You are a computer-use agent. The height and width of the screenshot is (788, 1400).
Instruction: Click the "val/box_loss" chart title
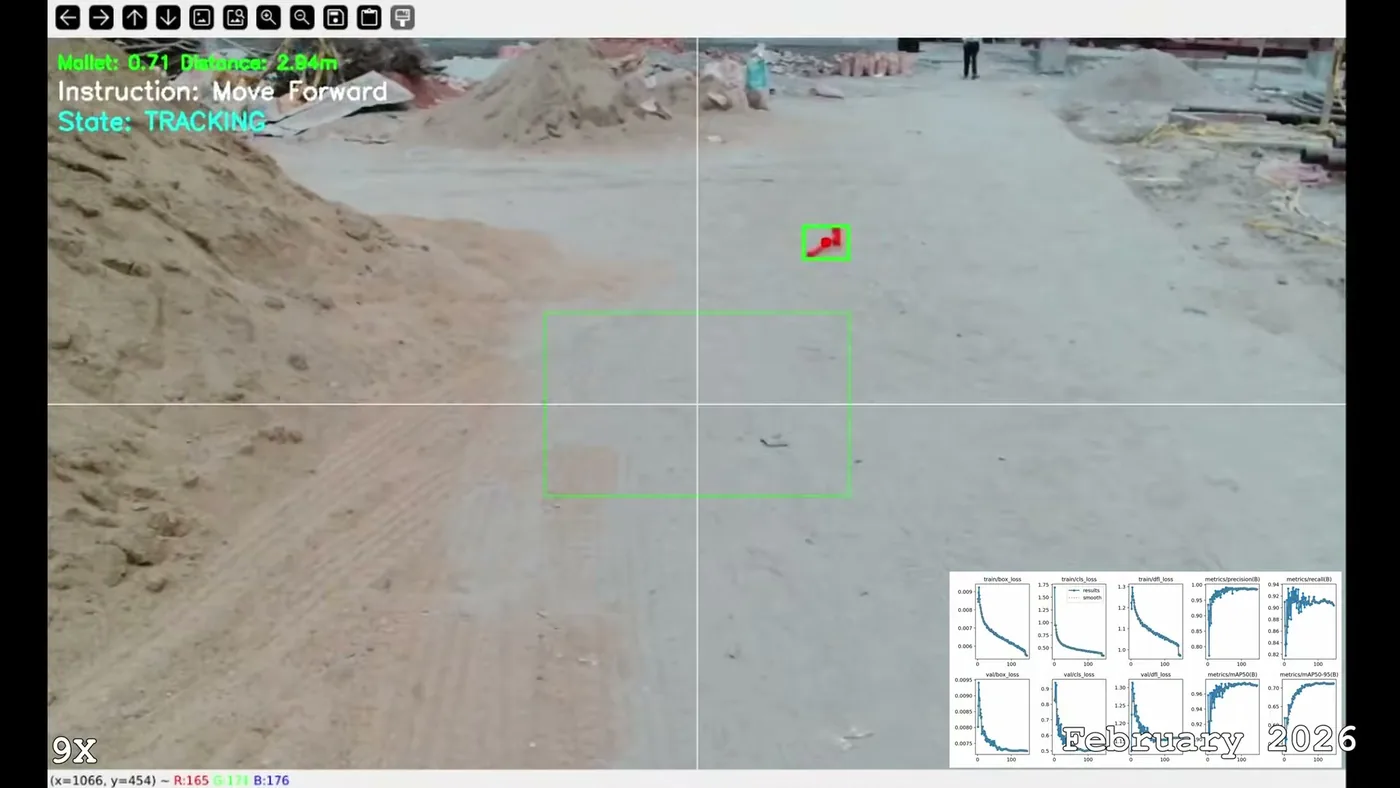pyautogui.click(x=1003, y=675)
